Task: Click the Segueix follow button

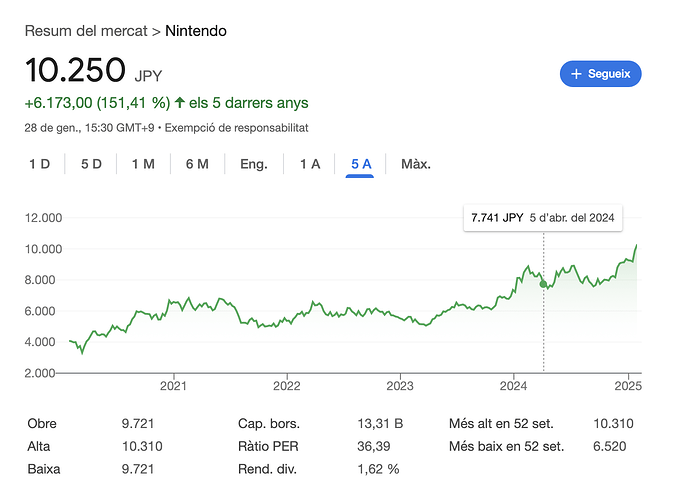Action: (x=601, y=74)
